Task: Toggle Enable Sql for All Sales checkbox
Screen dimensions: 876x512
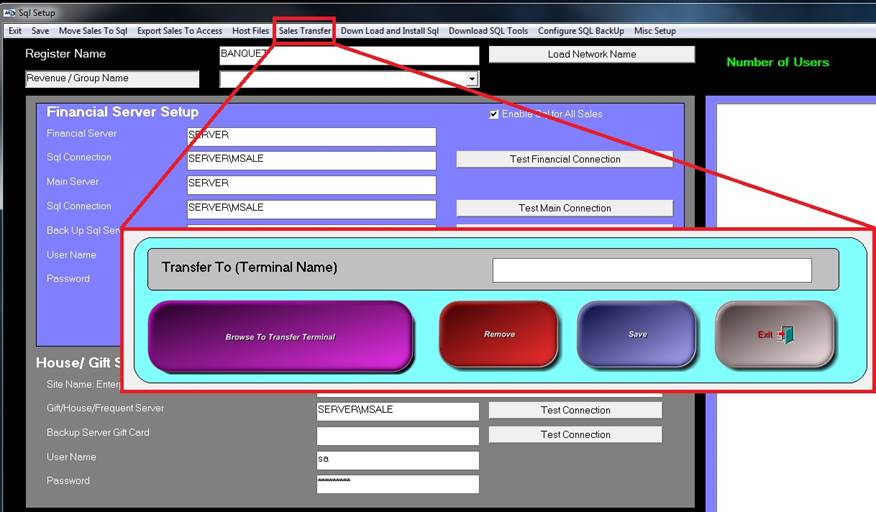Action: 494,114
